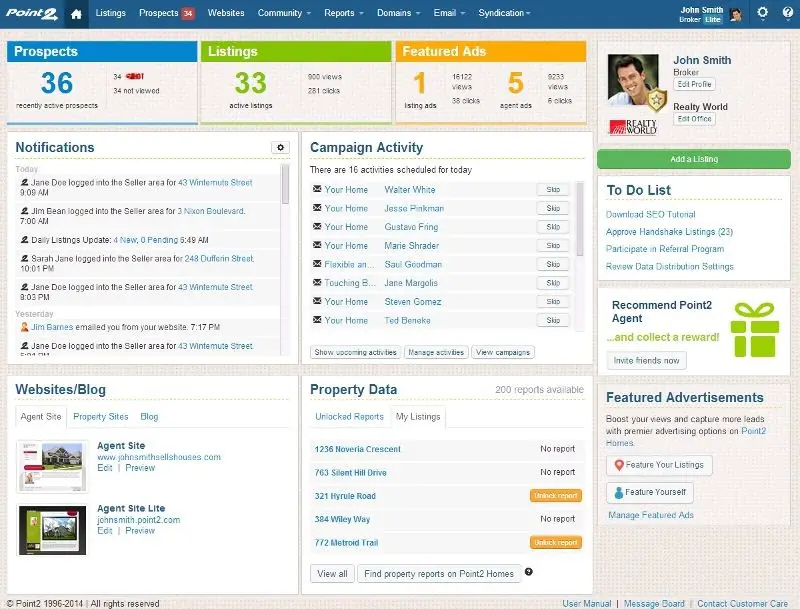Click View campaigns button
Image resolution: width=800 pixels, height=609 pixels.
(503, 352)
